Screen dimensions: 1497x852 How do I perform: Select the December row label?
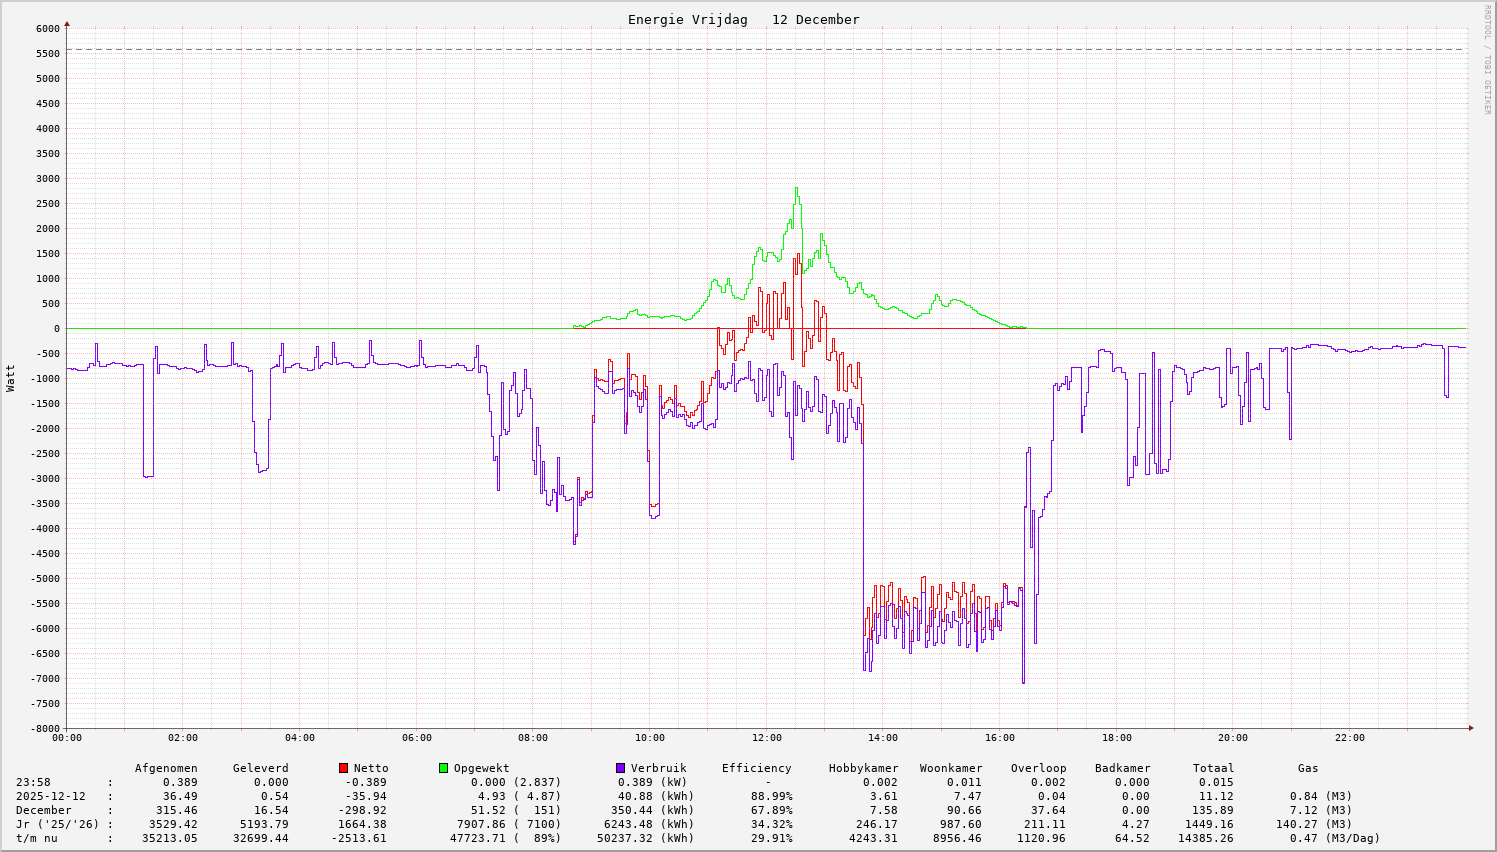[43, 810]
